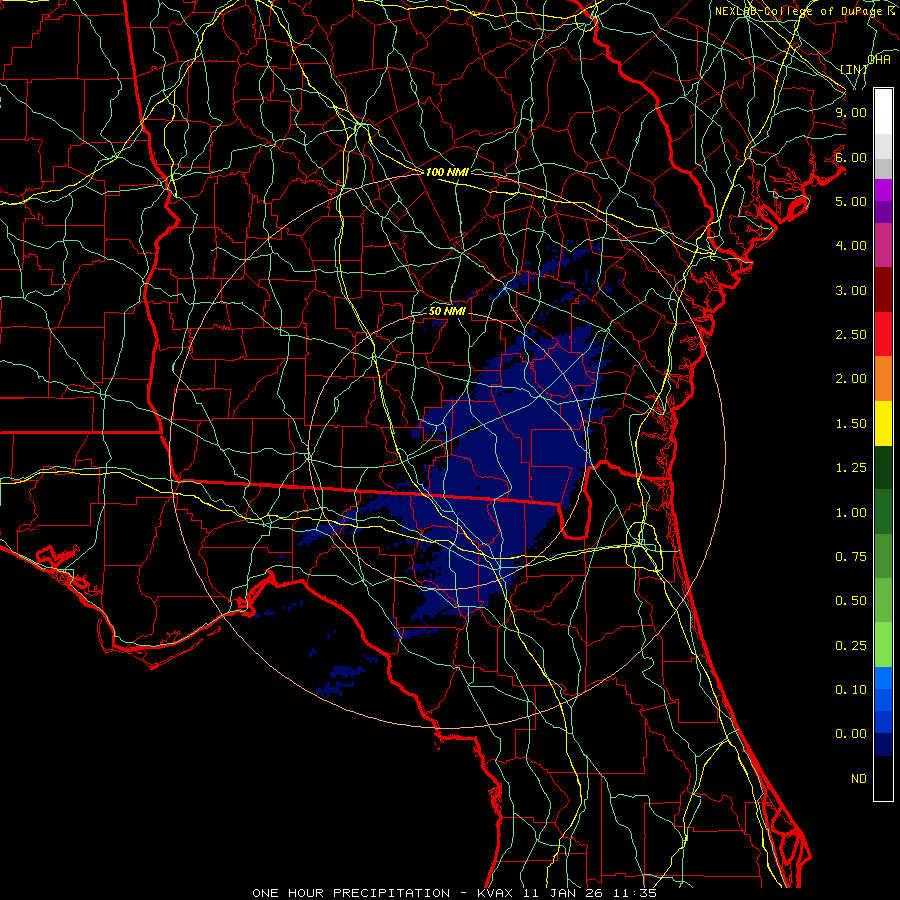Select the 0.75 legend value
The width and height of the screenshot is (900, 900).
point(851,557)
